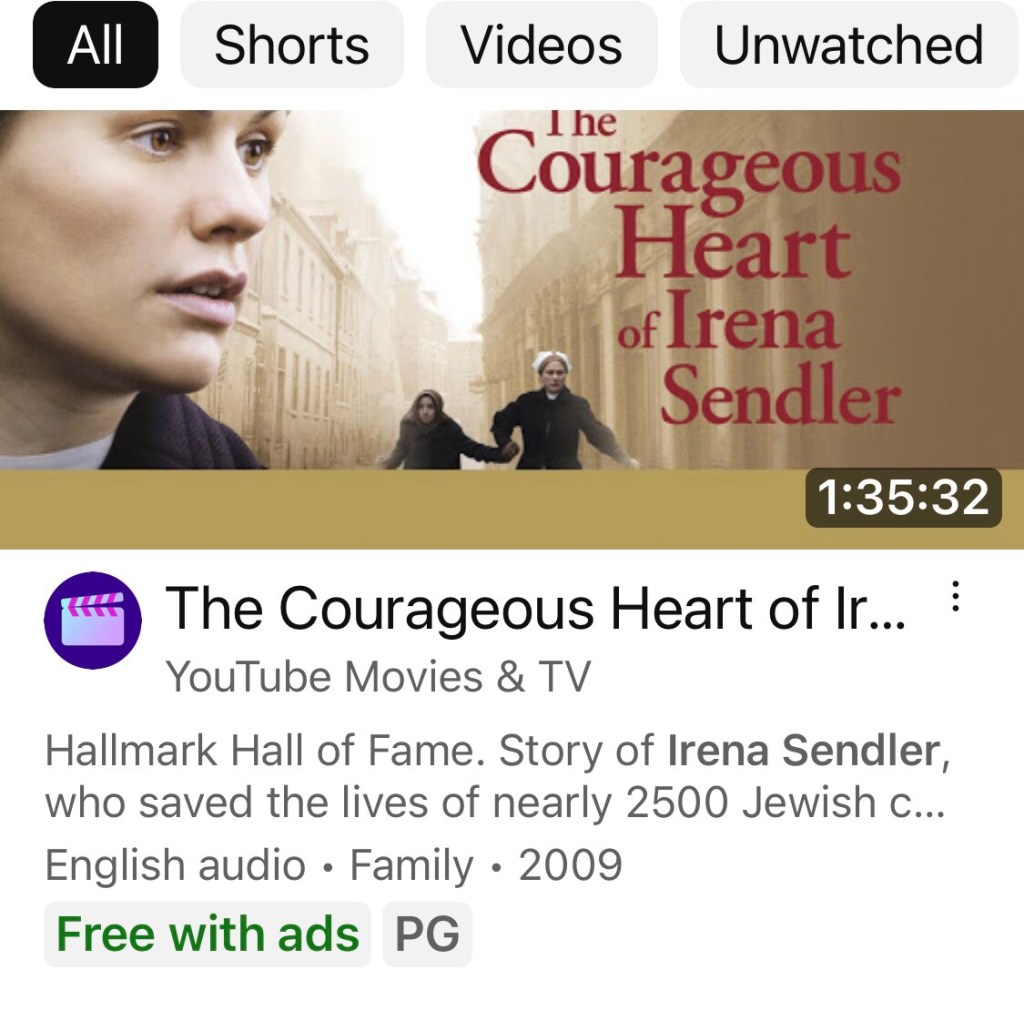Switch to the Videos filter chip

point(541,44)
